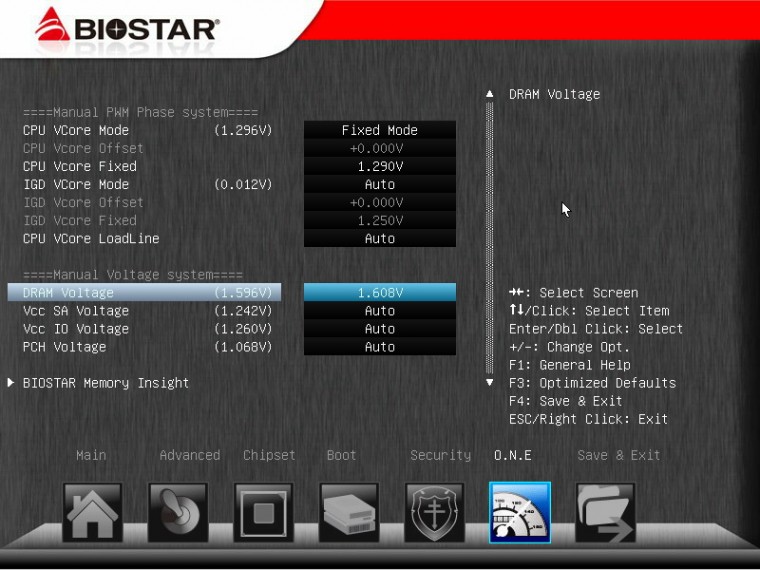Select the IGD VCore Mode label
Viewport: 760px width, 570px height.
click(76, 184)
